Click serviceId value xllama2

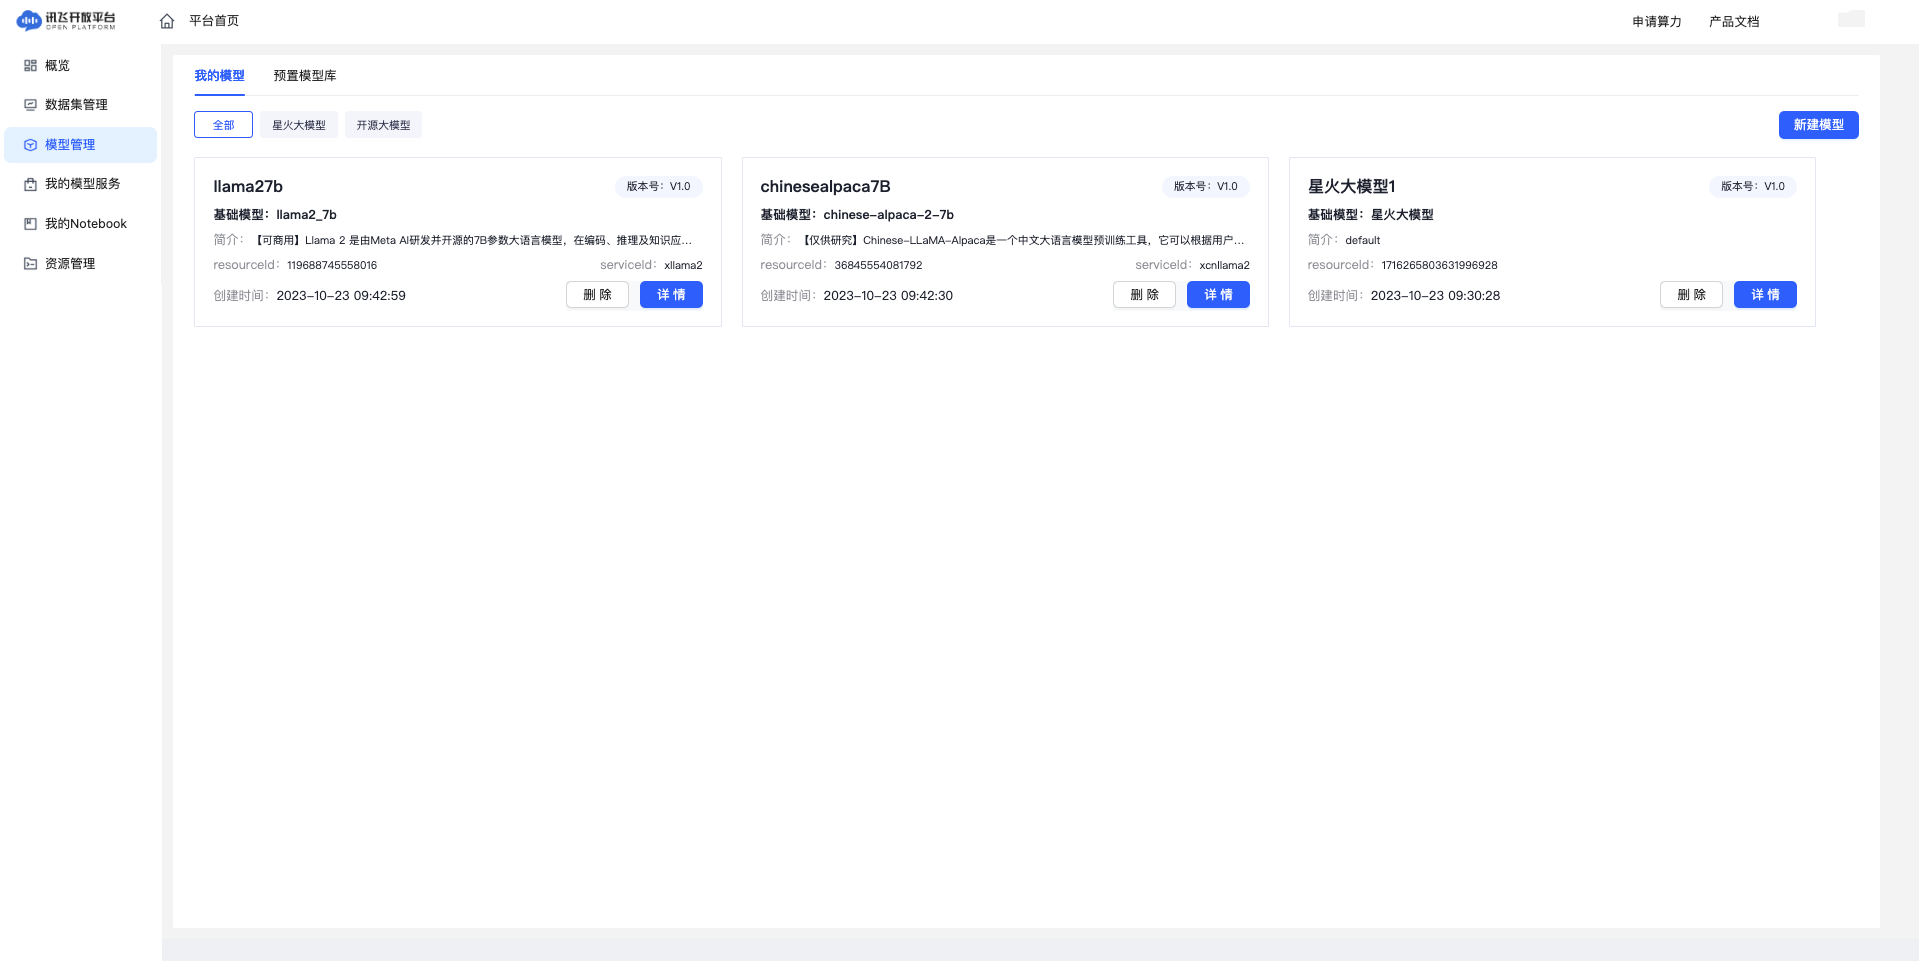[x=683, y=265]
